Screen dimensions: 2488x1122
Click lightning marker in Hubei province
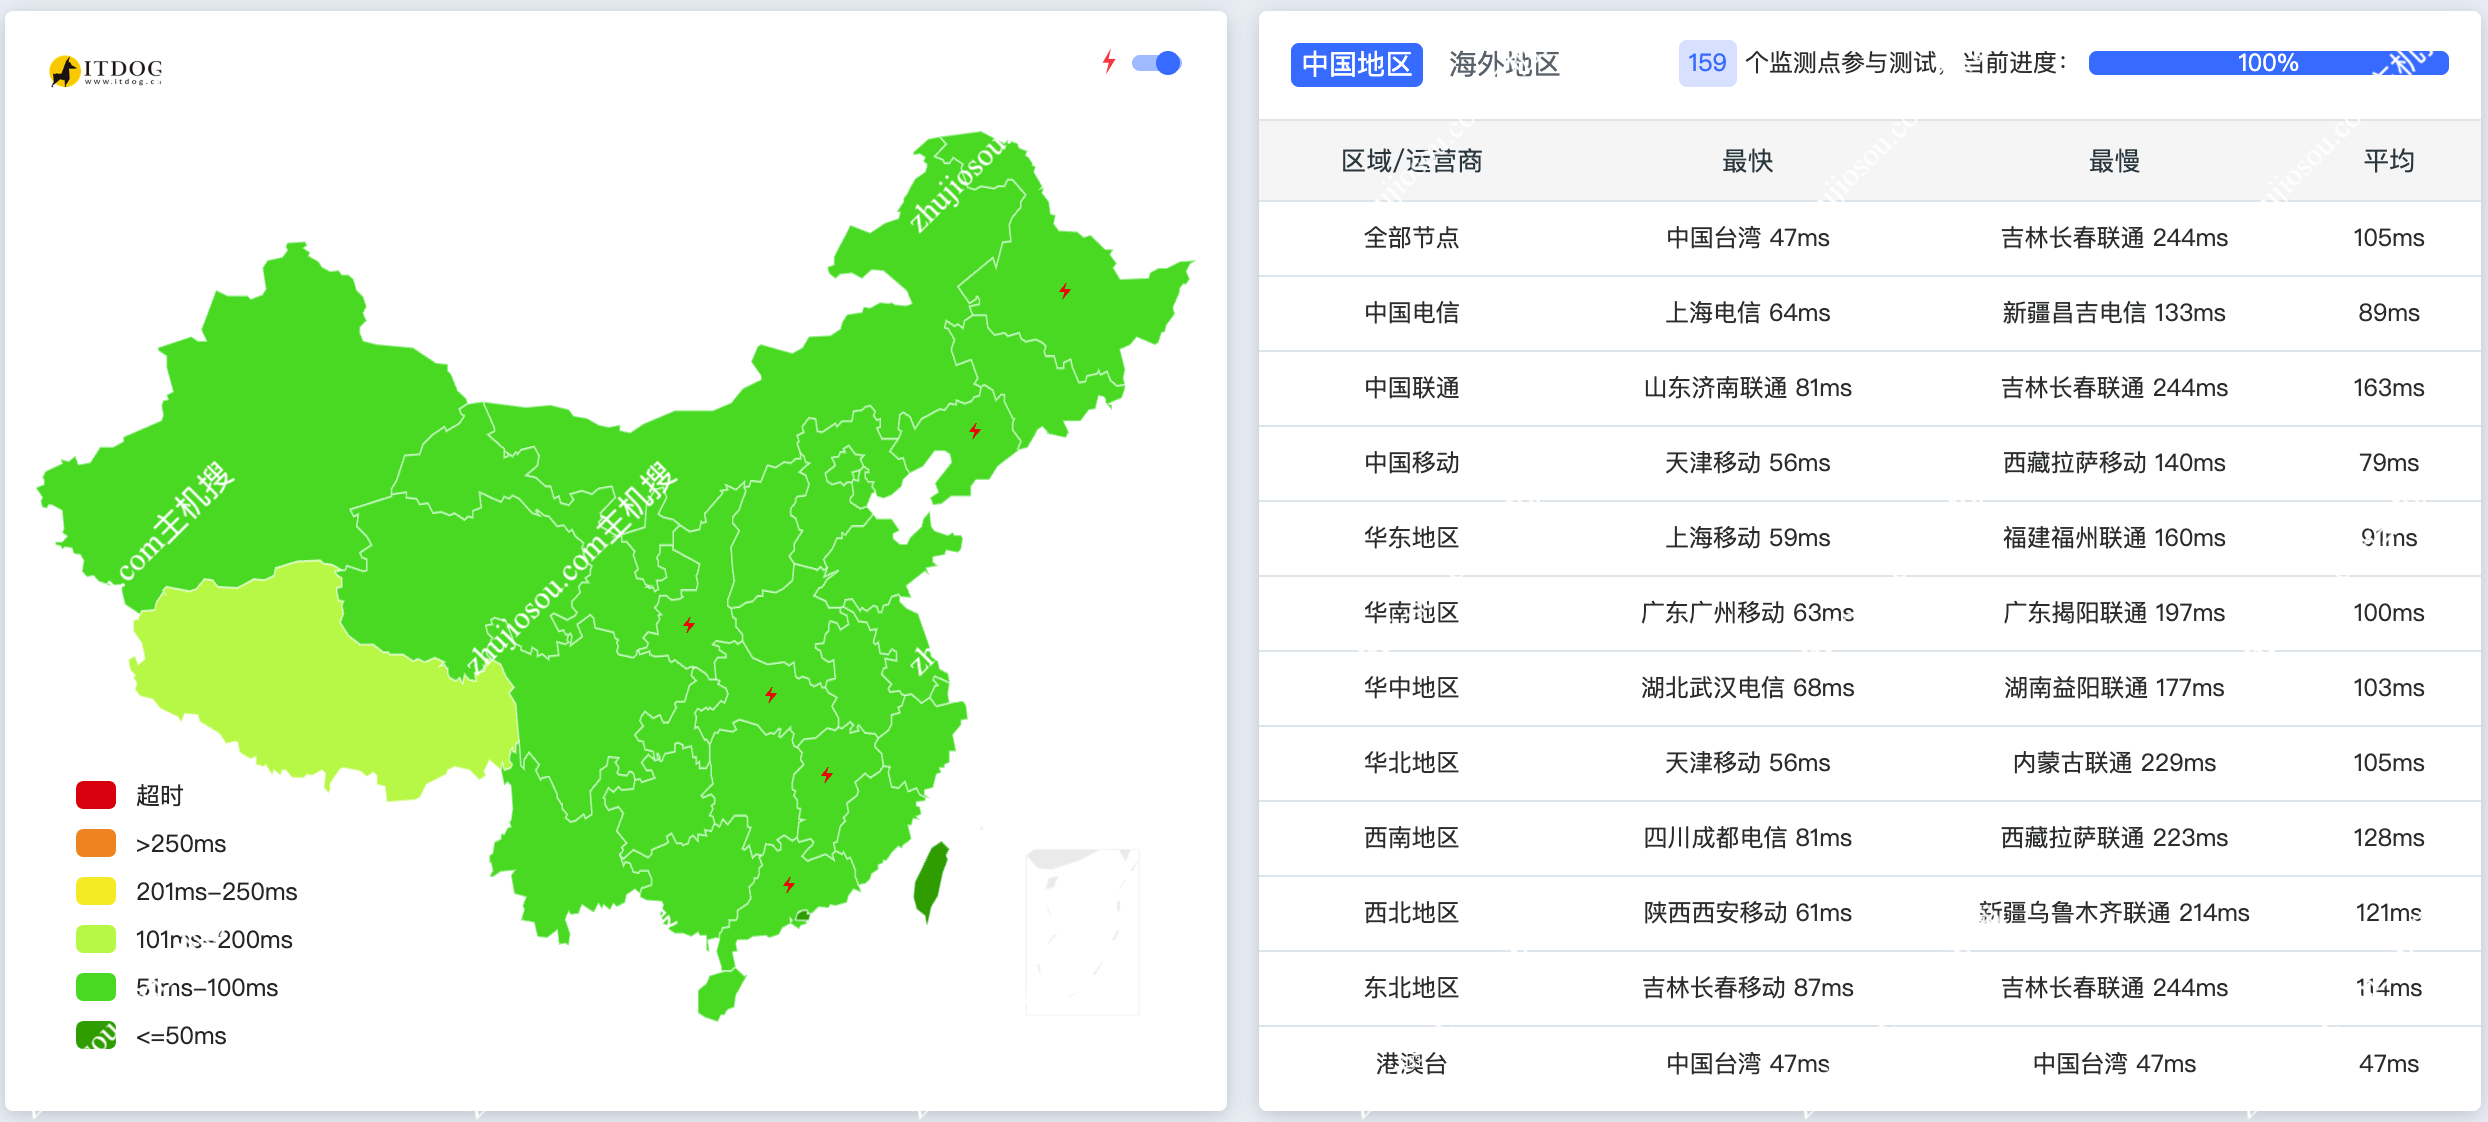pos(771,695)
